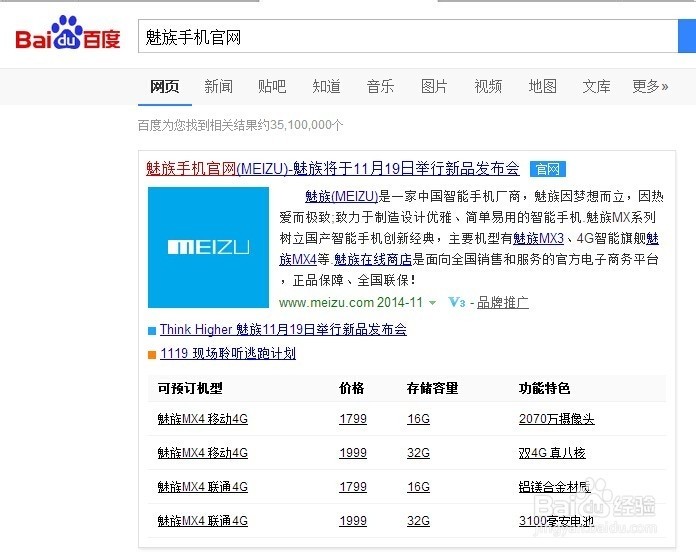Open the 品牌推广 link
The image size is (696, 552).
[x=503, y=303]
